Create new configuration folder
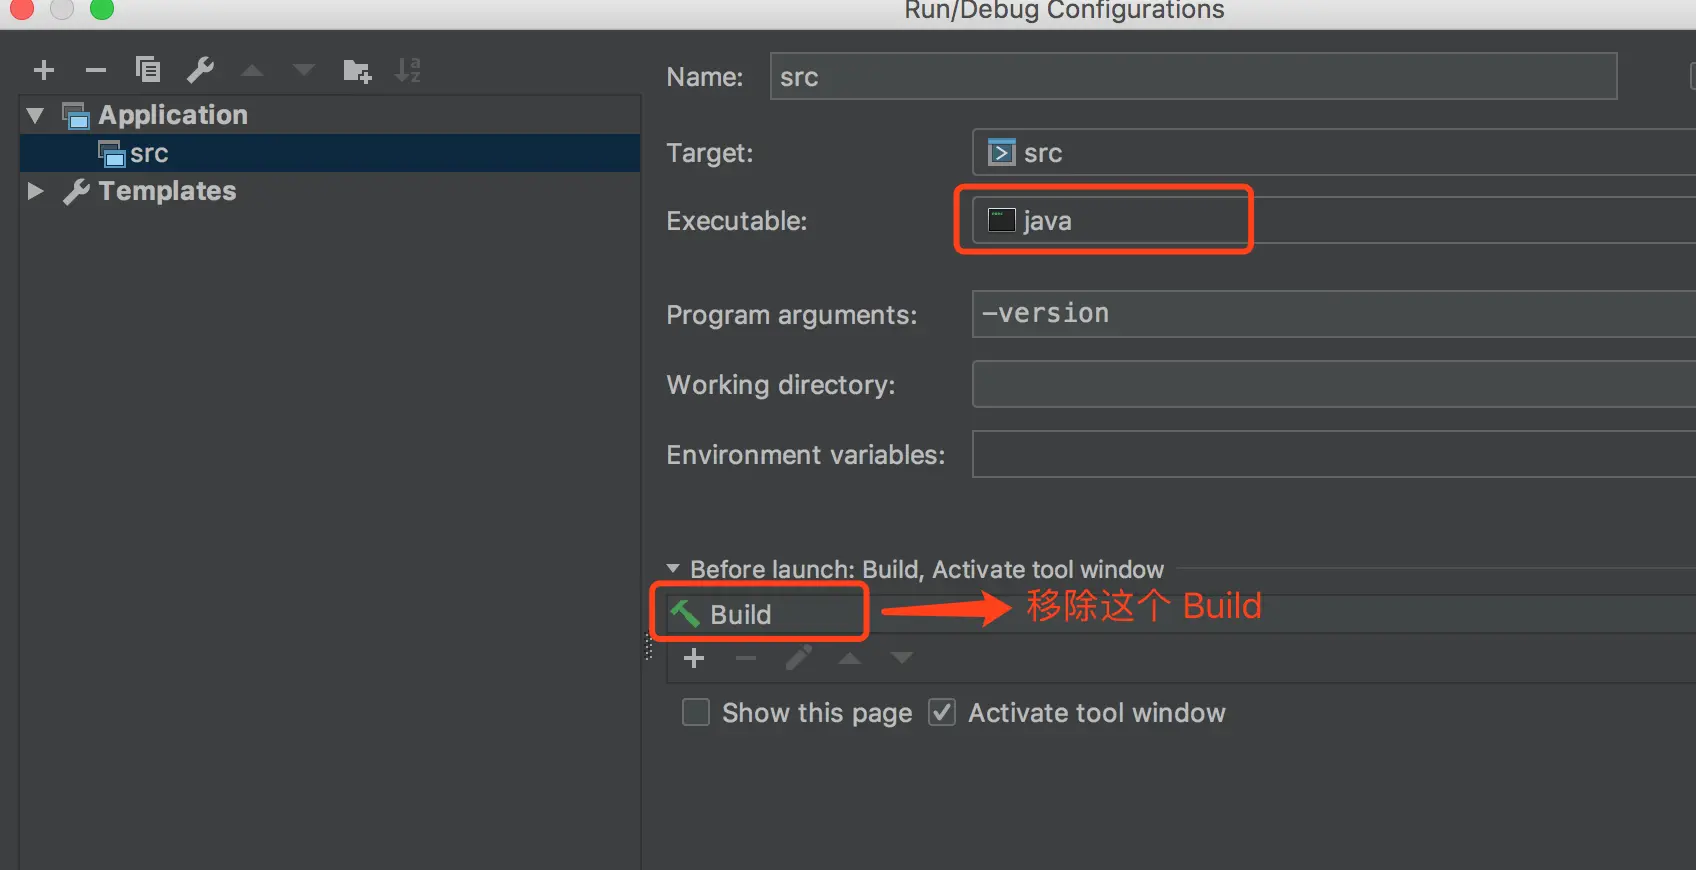This screenshot has width=1696, height=870. [357, 71]
